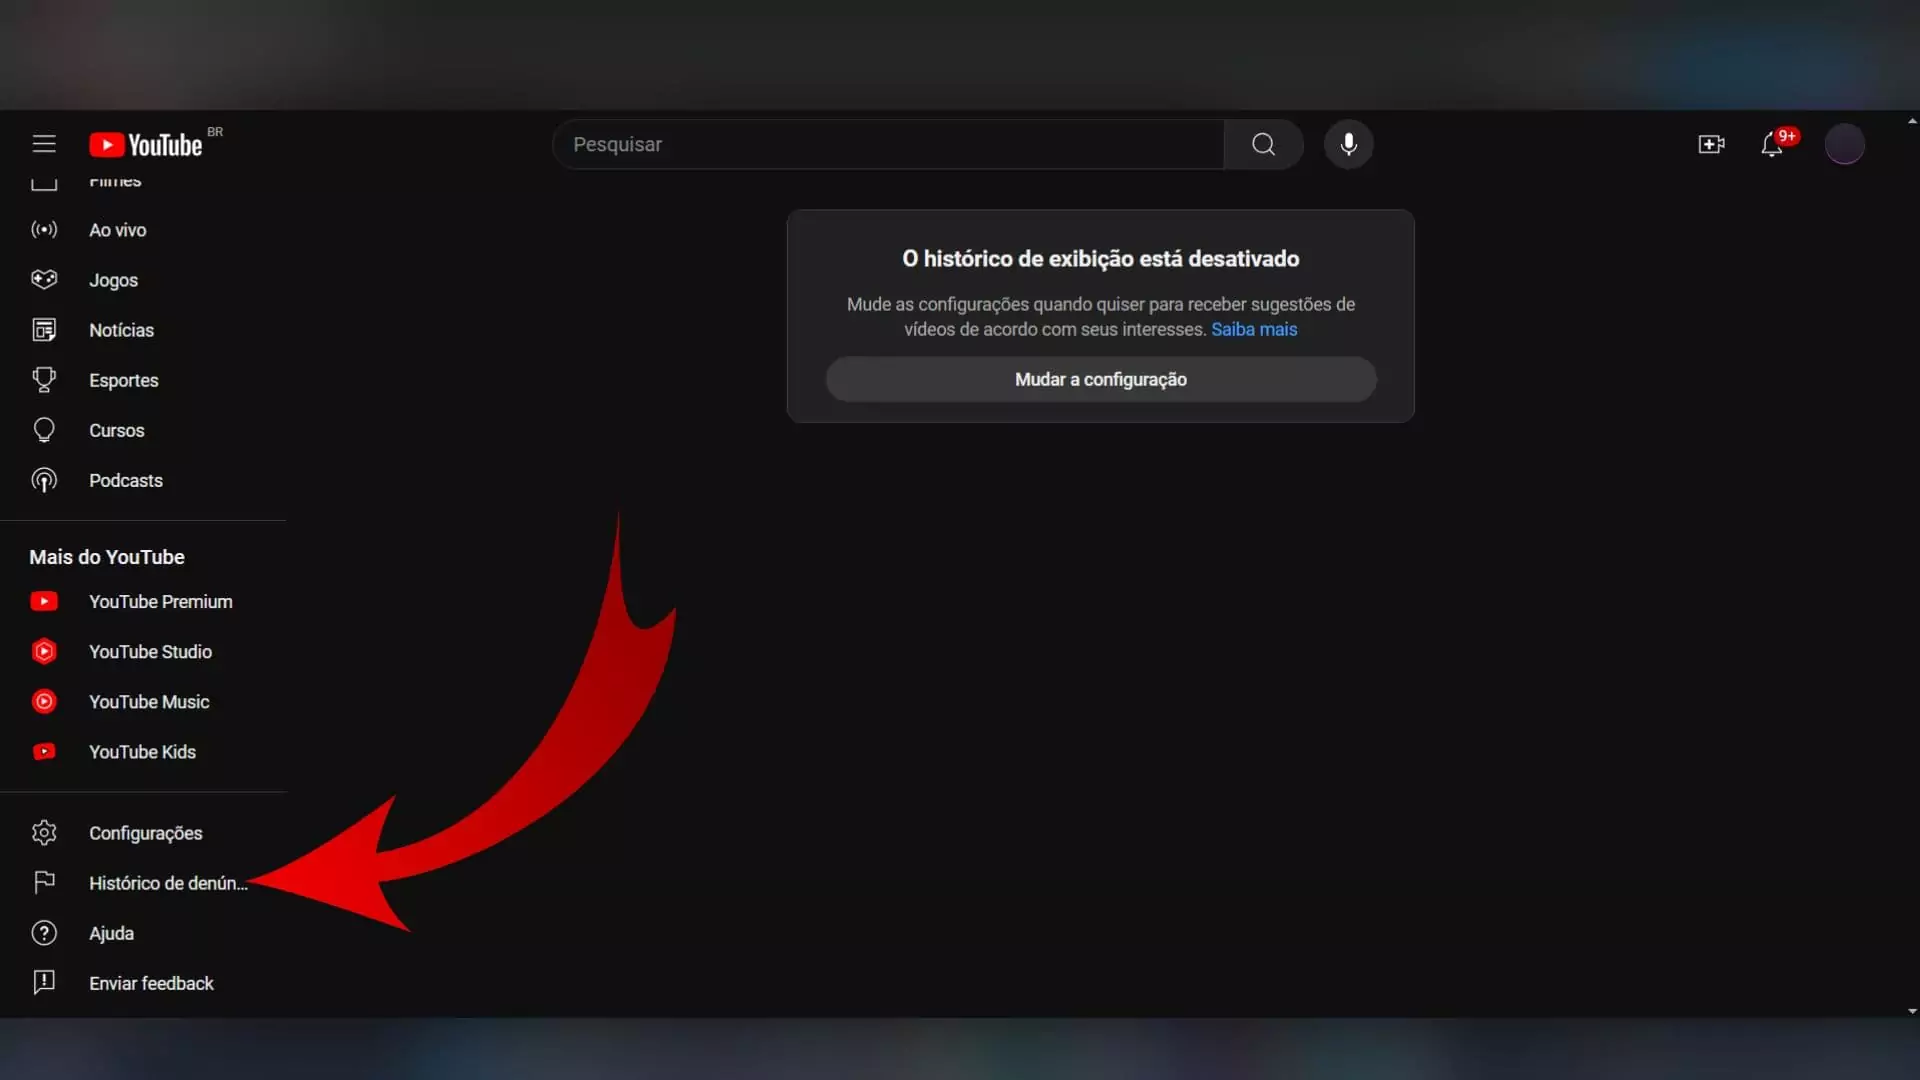The height and width of the screenshot is (1080, 1920).
Task: Click the Configurações gear icon
Action: point(44,832)
